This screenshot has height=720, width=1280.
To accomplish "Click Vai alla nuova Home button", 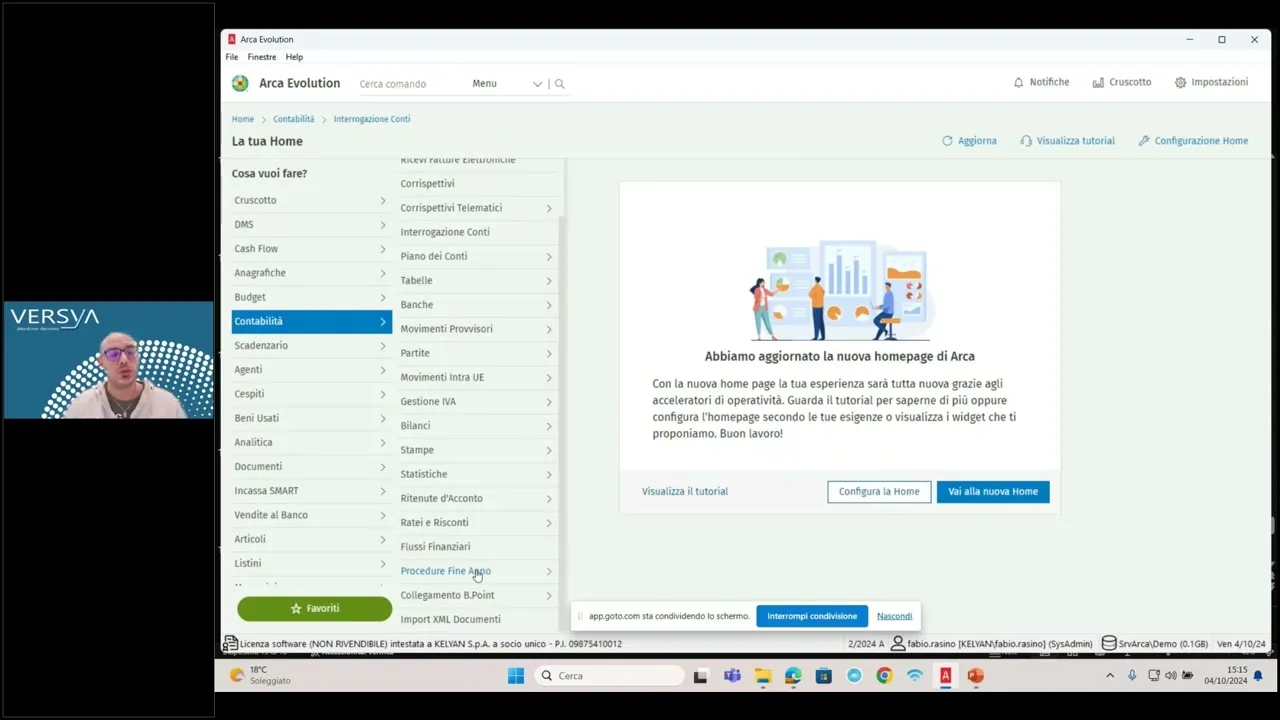I will tap(993, 491).
